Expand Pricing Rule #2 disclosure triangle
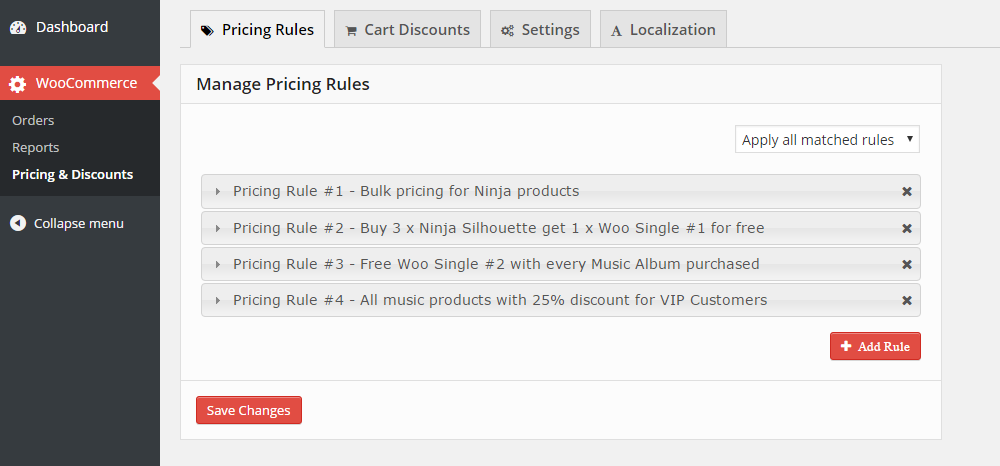Screen dimensions: 1000x466 pos(218,228)
